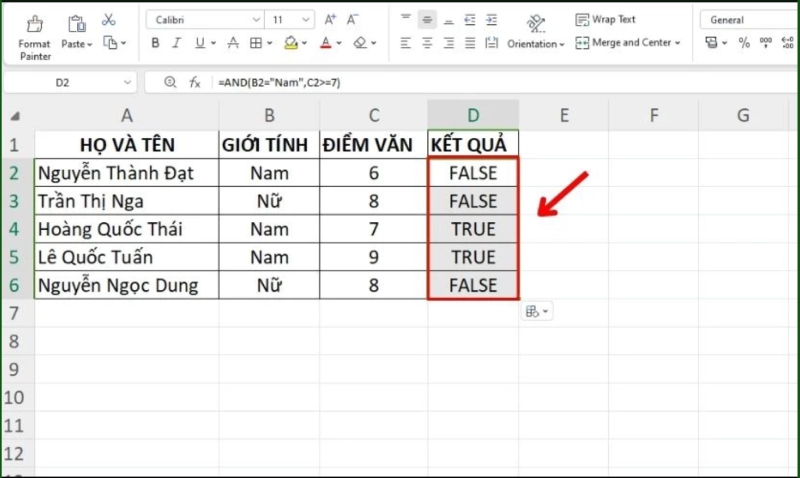Align text left
Image resolution: width=800 pixels, height=478 pixels.
click(x=406, y=43)
